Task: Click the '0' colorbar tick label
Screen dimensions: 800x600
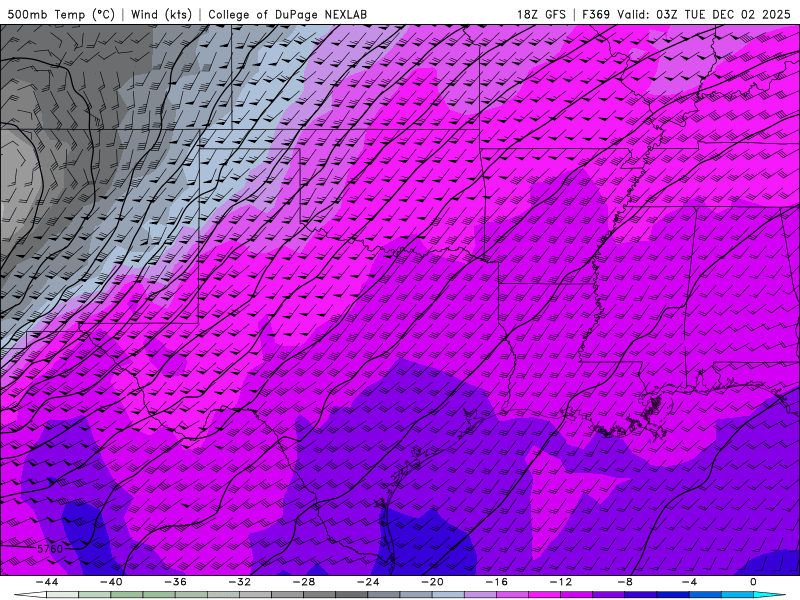Action: pyautogui.click(x=754, y=582)
